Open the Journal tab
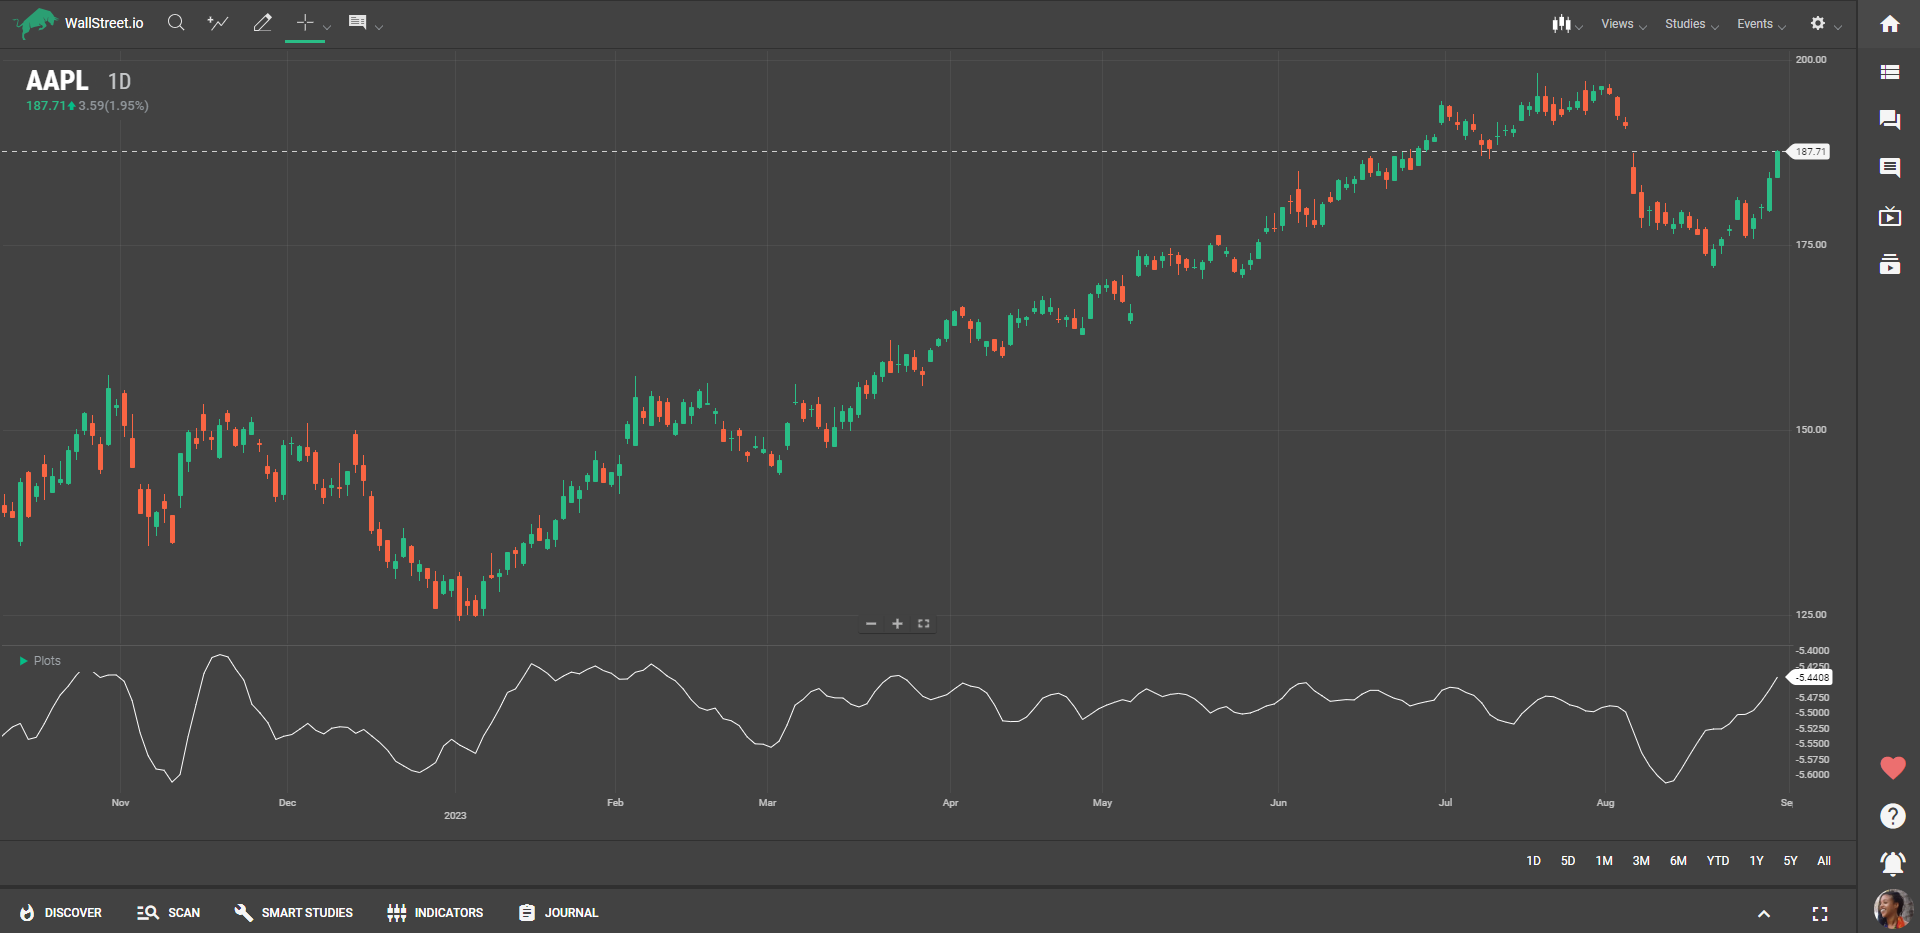The width and height of the screenshot is (1920, 933). [558, 913]
